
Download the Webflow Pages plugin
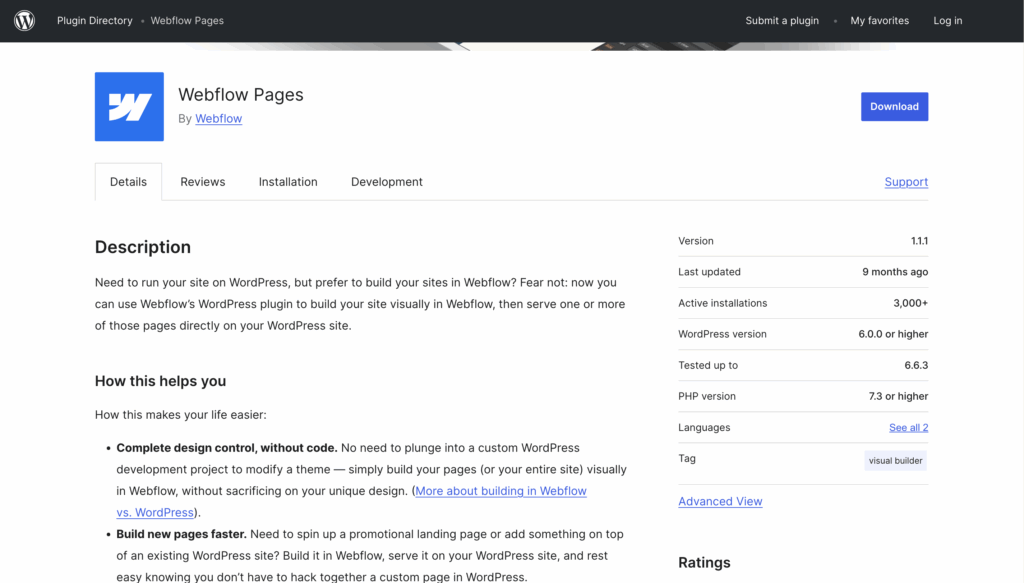[894, 106]
